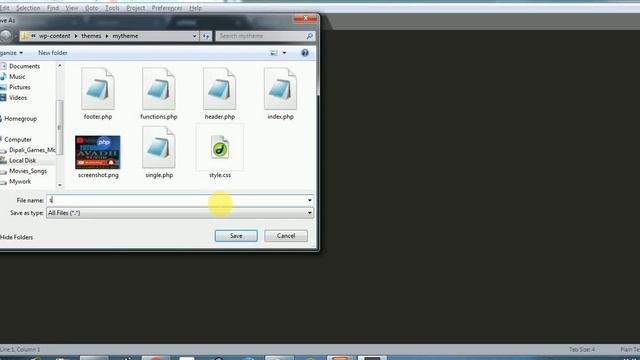Select the style.css file icon
Viewport: 640px width, 360px height.
(x=220, y=147)
